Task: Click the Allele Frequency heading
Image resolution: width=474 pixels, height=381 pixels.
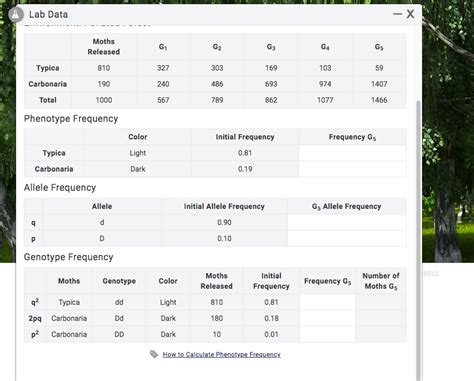Action: pyautogui.click(x=60, y=188)
